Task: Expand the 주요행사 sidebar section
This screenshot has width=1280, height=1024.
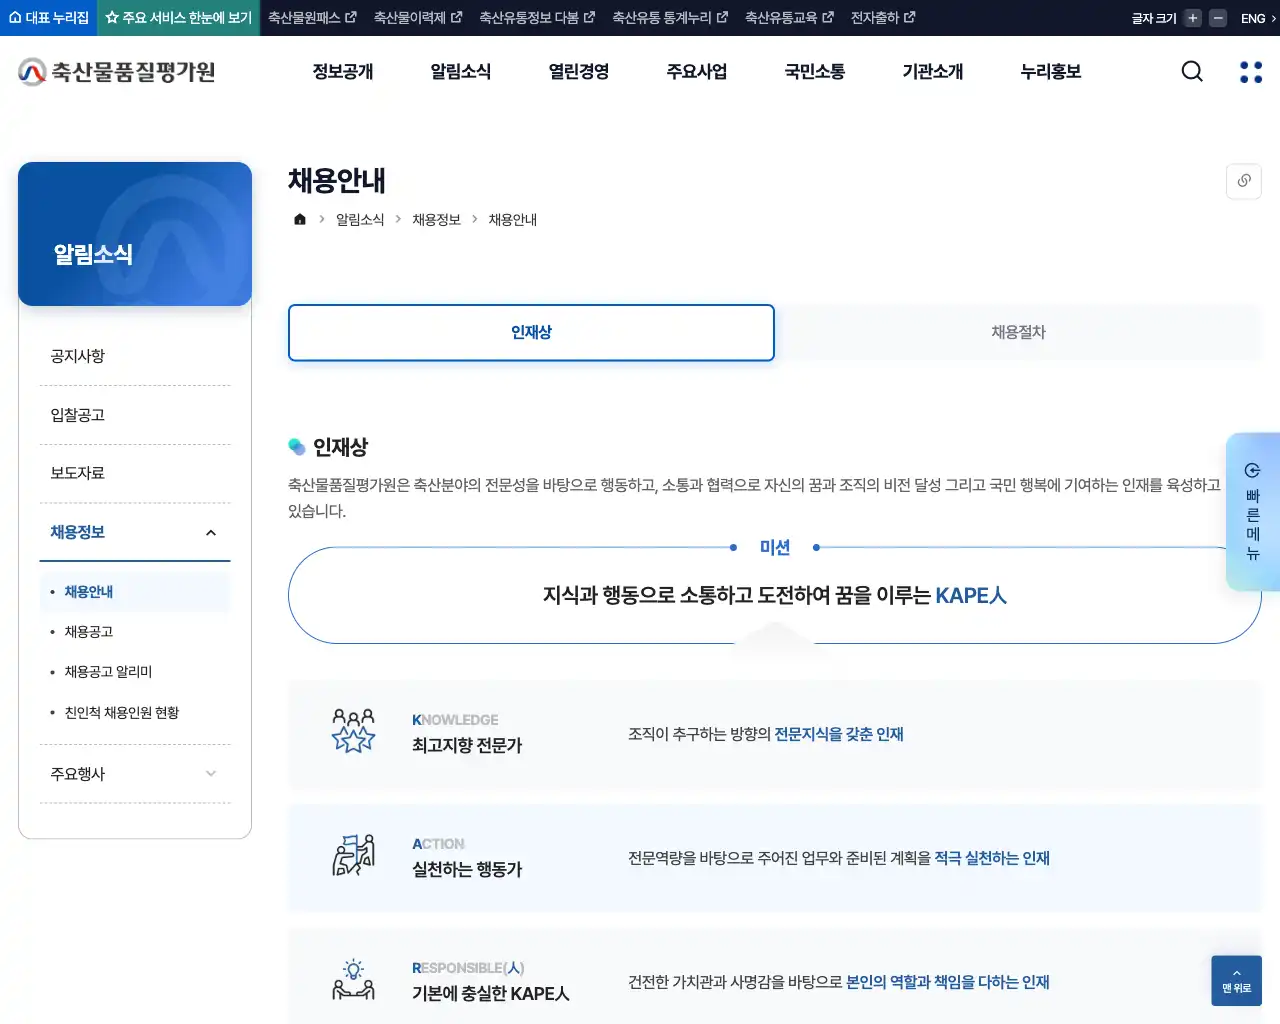Action: pyautogui.click(x=135, y=773)
